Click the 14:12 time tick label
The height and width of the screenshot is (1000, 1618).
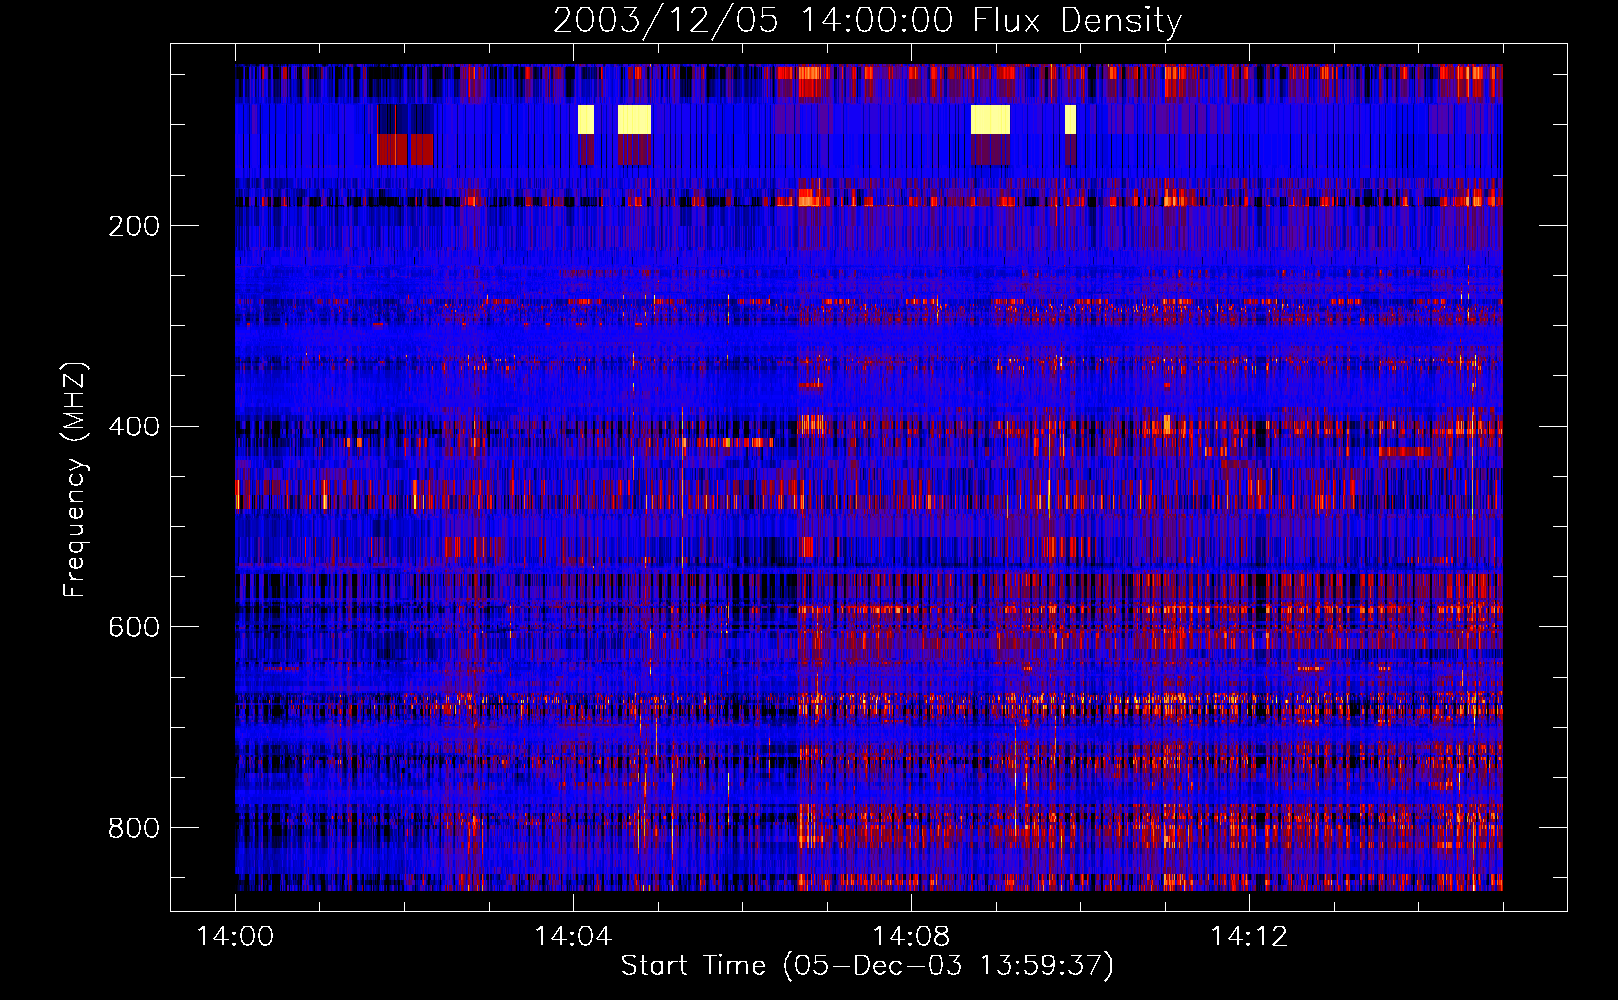click(1249, 936)
